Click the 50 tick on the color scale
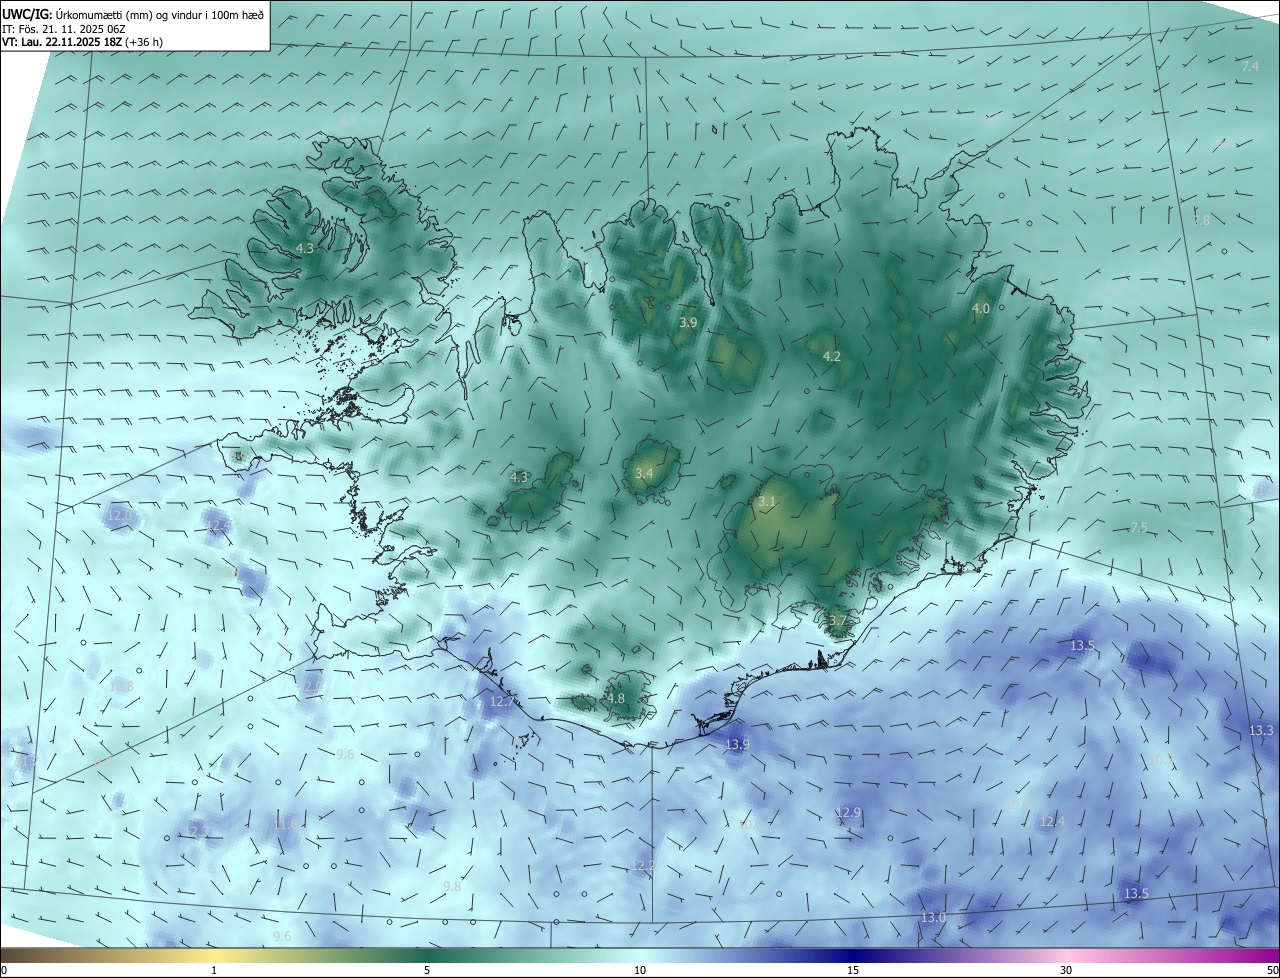Viewport: 1280px width, 978px height. pyautogui.click(x=1272, y=971)
